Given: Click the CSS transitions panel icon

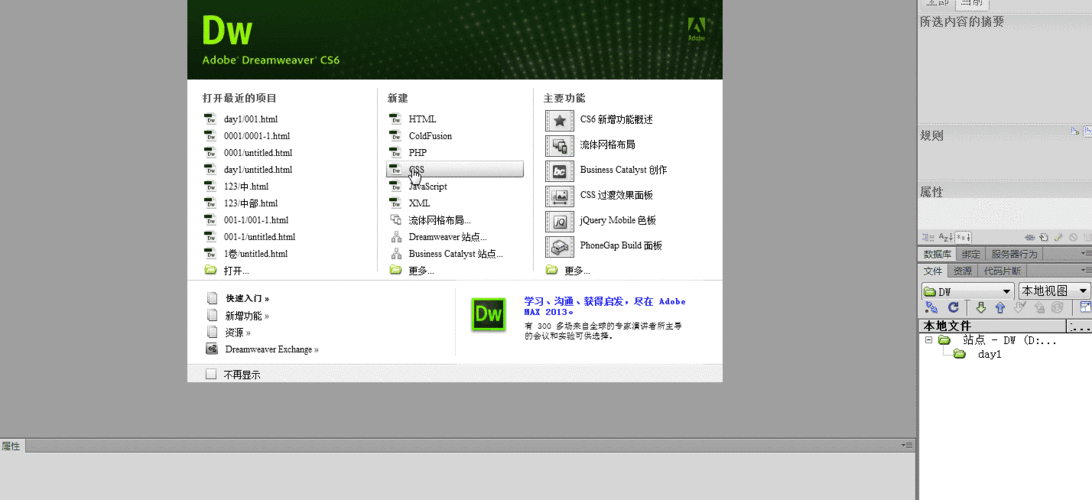Looking at the screenshot, I should (x=559, y=195).
